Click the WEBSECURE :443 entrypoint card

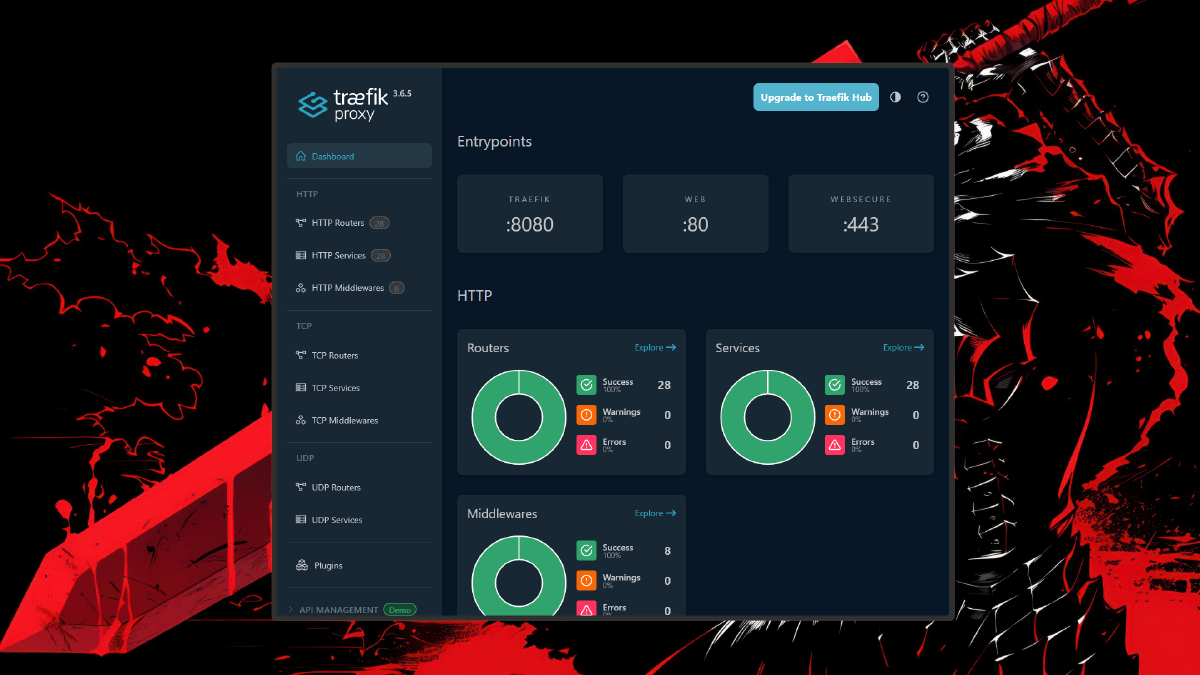point(860,214)
